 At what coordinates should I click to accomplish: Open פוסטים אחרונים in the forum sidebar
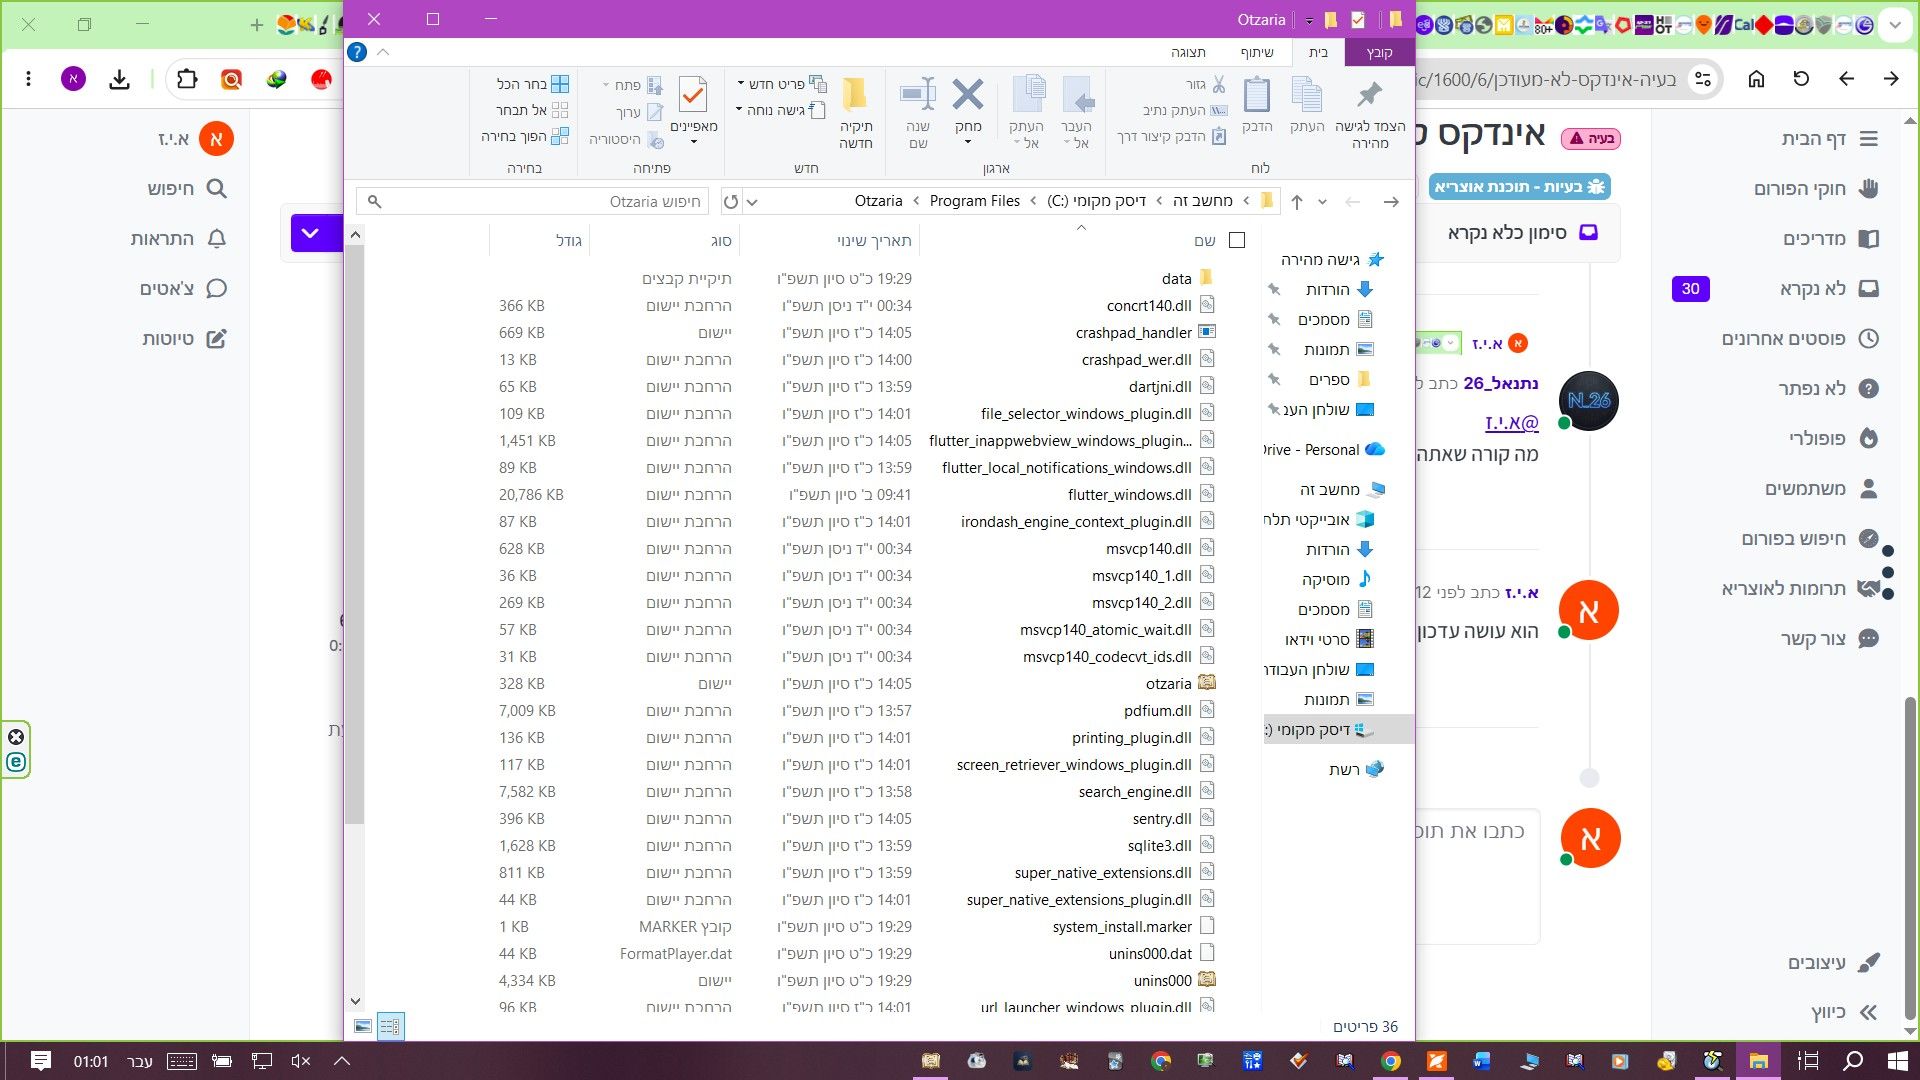tap(1800, 339)
